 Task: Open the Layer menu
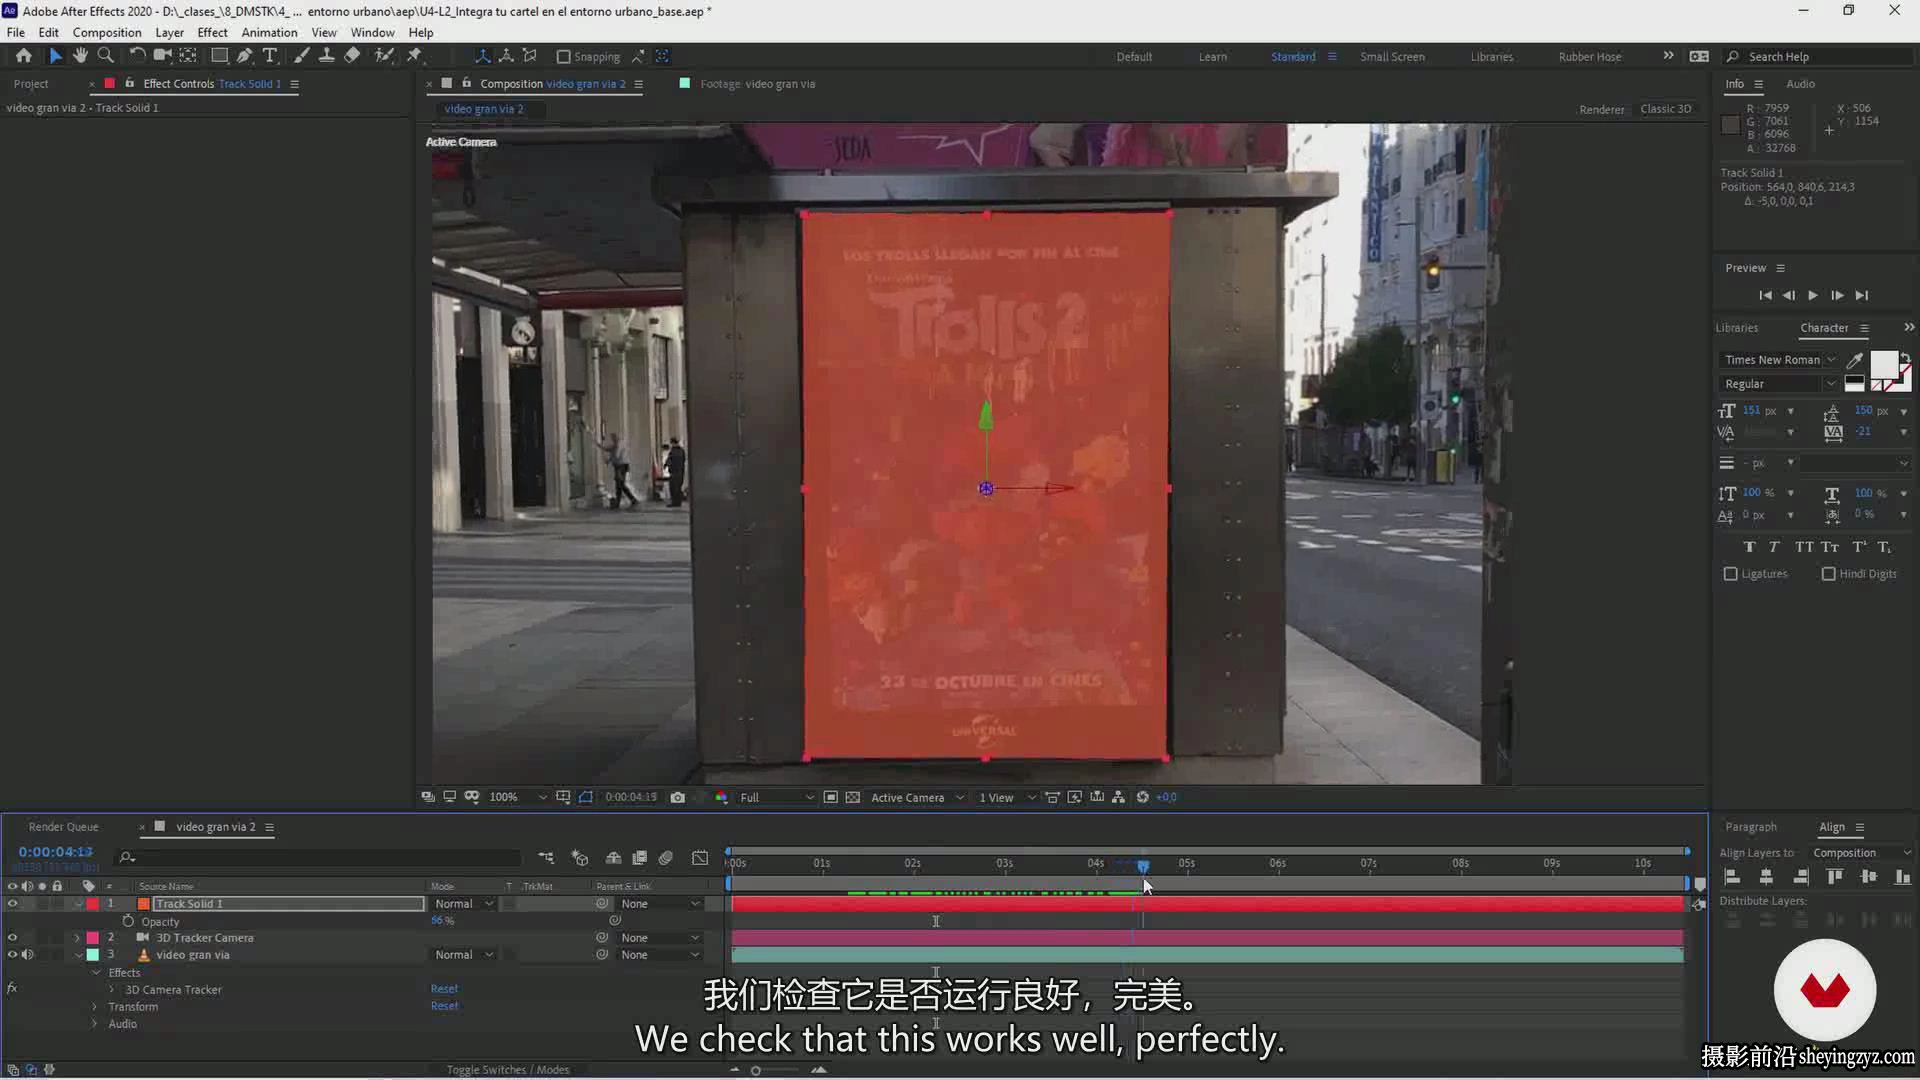169,32
